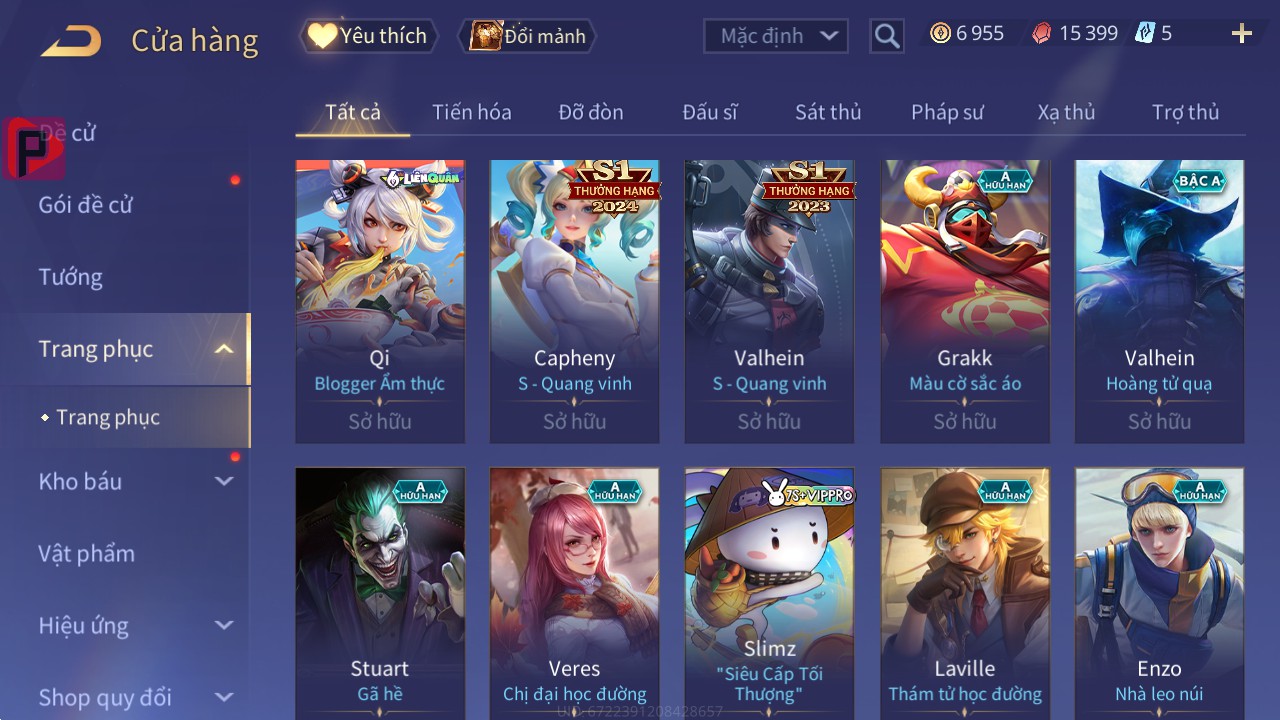Open Đổi mảnh chest icon
The height and width of the screenshot is (720, 1280).
click(486, 36)
